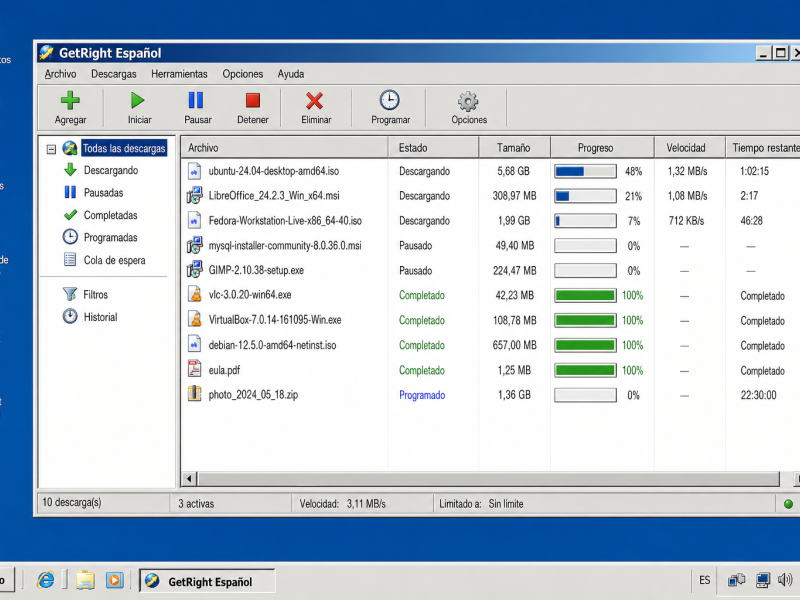Sort by the Progreso column header

[602, 147]
